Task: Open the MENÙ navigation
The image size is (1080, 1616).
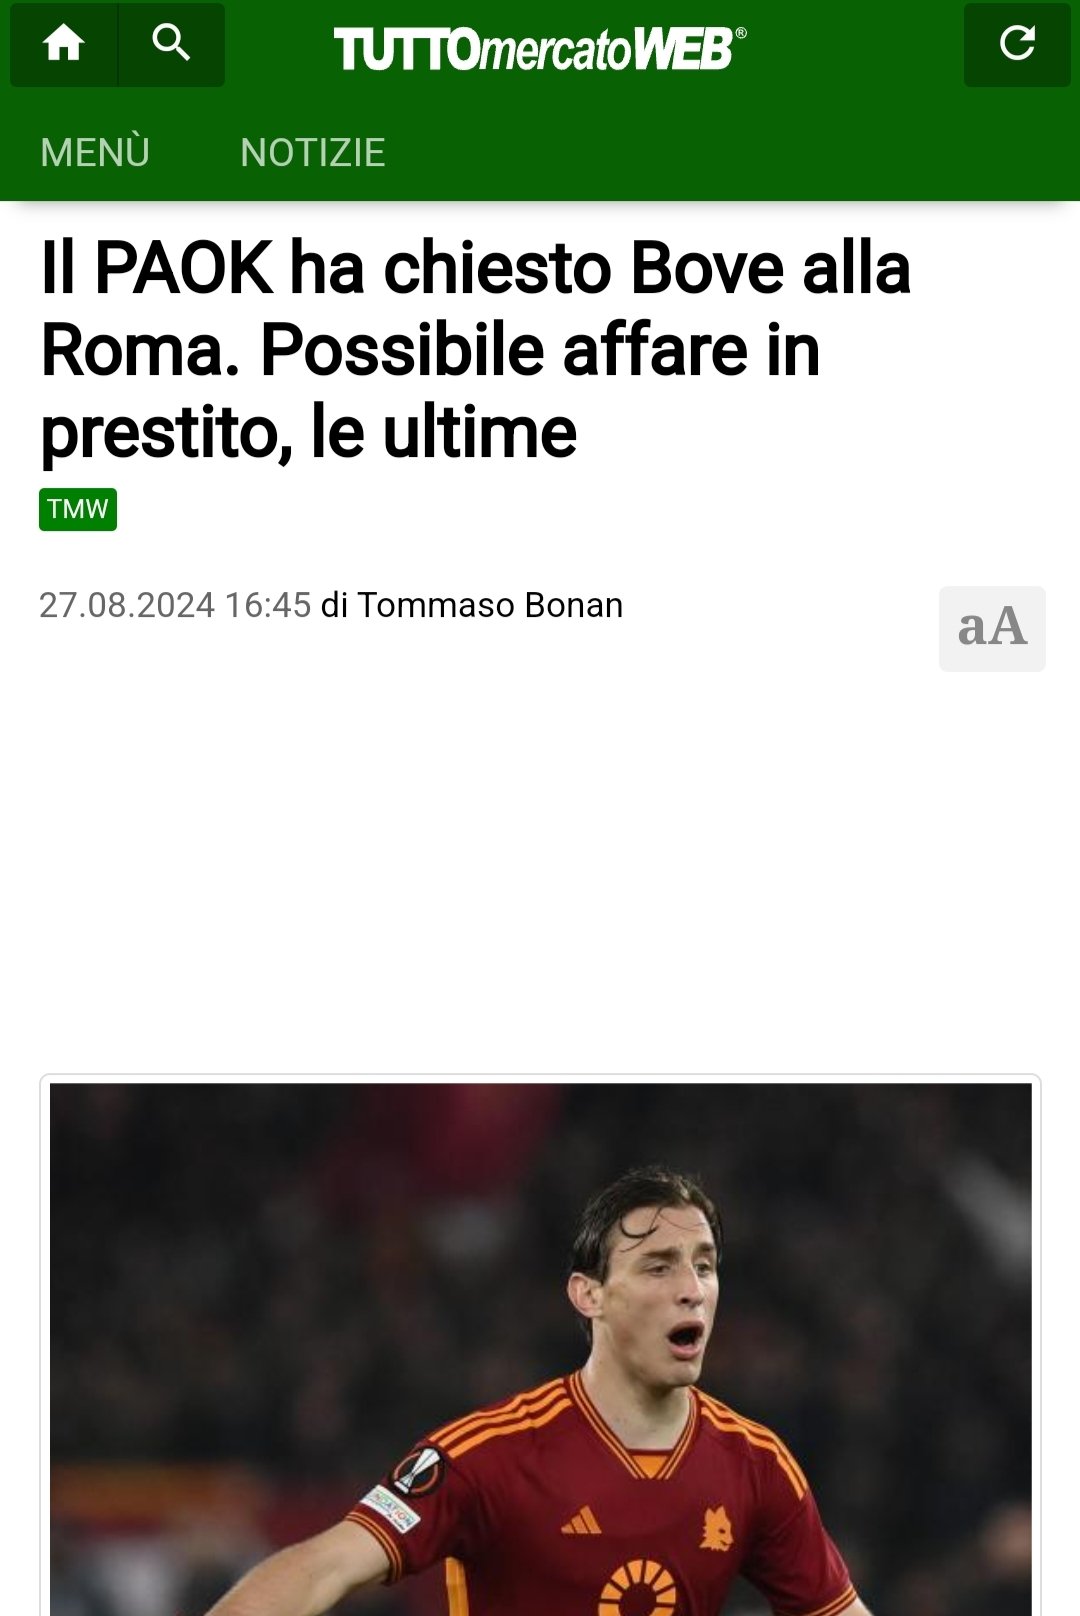Action: (x=95, y=153)
